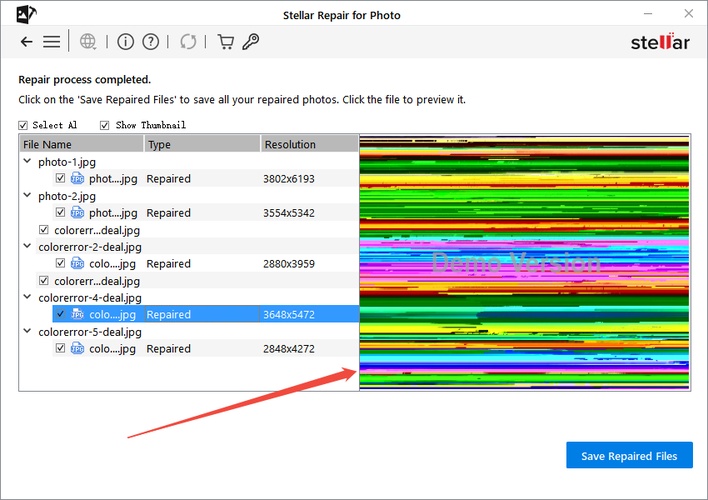Click Repaired status in 3802x6193 row
The width and height of the screenshot is (708, 500).
point(168,179)
